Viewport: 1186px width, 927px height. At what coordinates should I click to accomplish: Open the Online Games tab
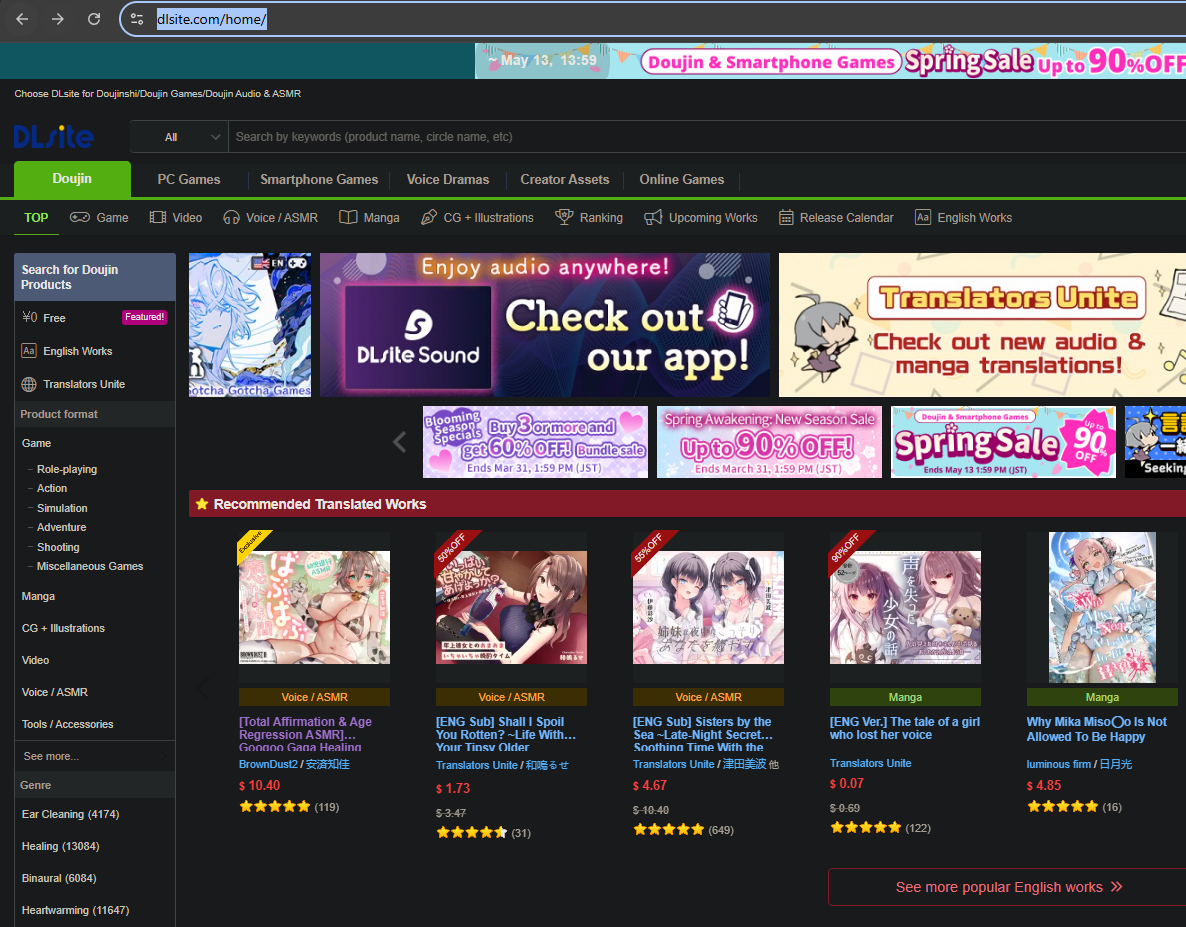click(x=681, y=179)
